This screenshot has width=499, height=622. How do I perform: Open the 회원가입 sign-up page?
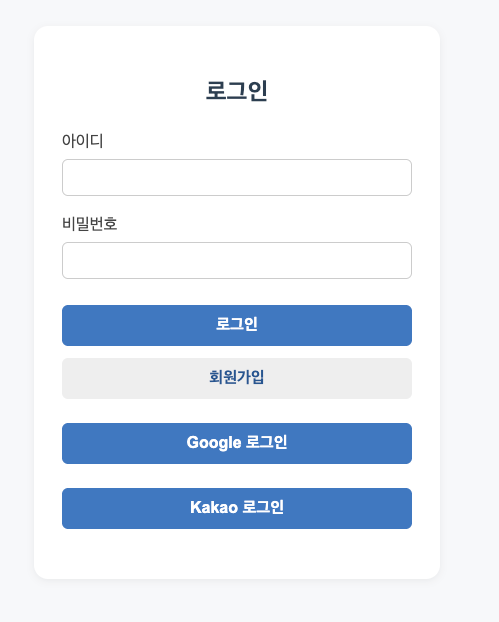[x=237, y=378]
